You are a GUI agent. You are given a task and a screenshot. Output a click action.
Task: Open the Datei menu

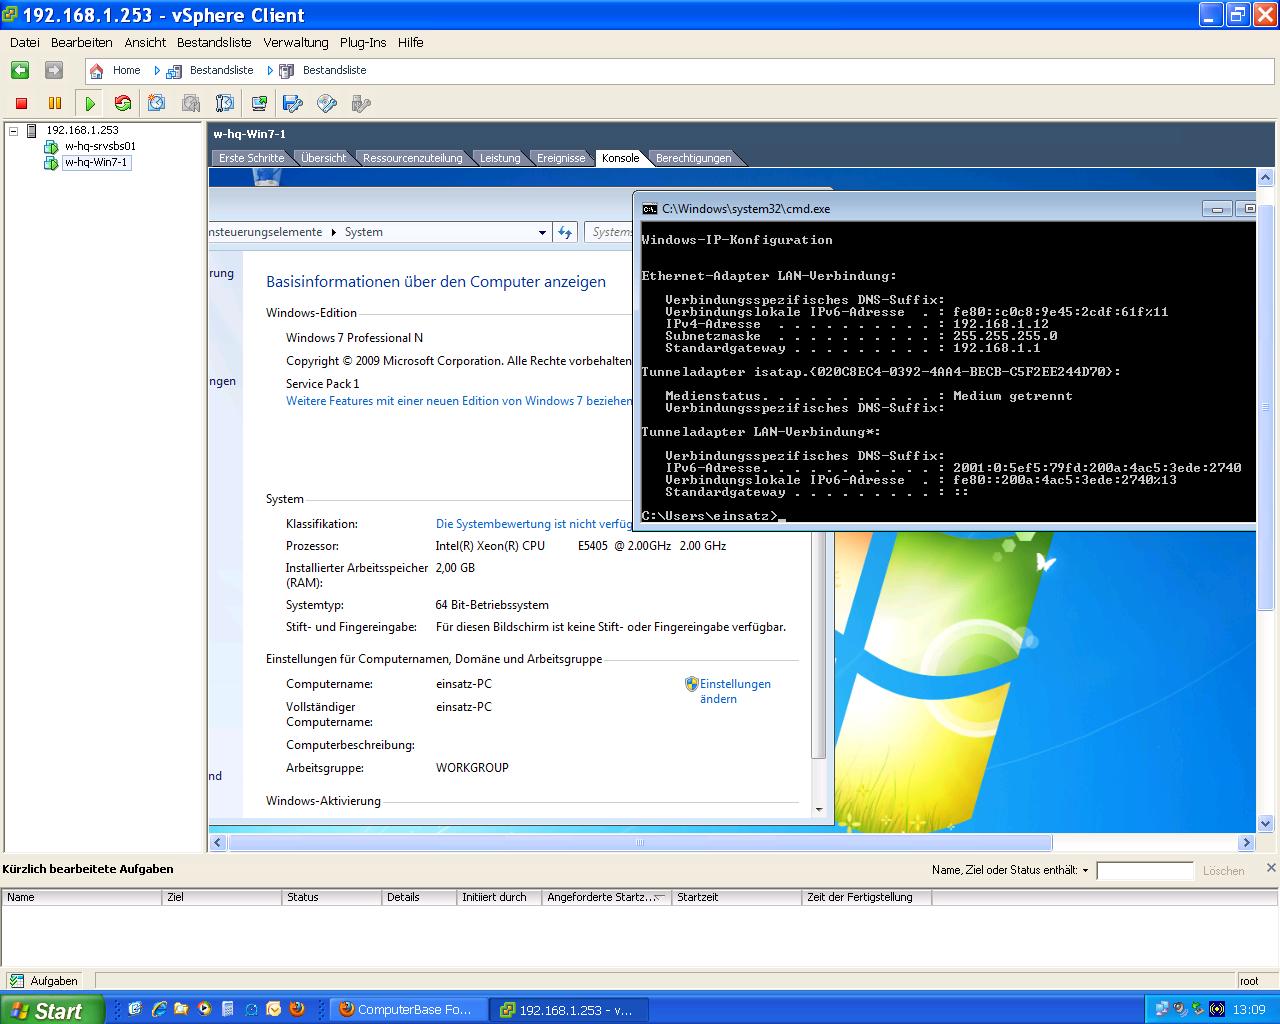click(x=25, y=42)
